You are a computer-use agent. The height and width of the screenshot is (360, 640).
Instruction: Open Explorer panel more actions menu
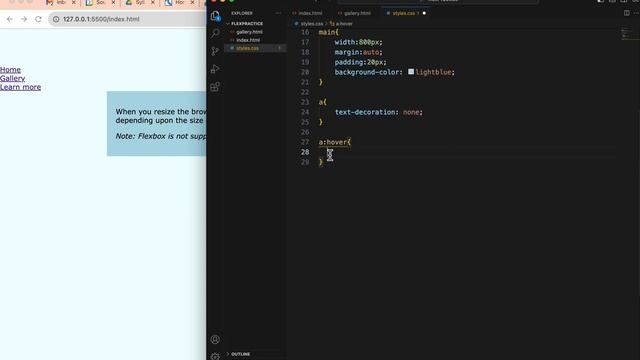[x=278, y=13]
